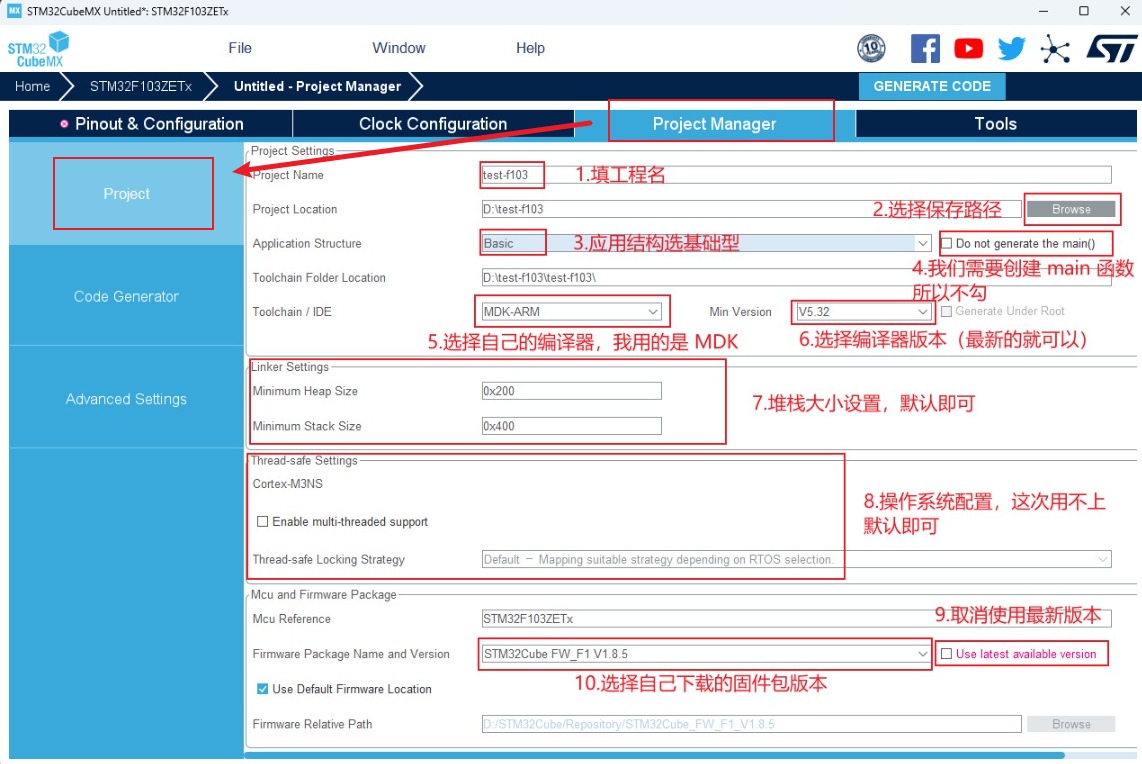The image size is (1142, 764).
Task: Minimize the STM32CubeMX window
Action: click(x=1043, y=11)
